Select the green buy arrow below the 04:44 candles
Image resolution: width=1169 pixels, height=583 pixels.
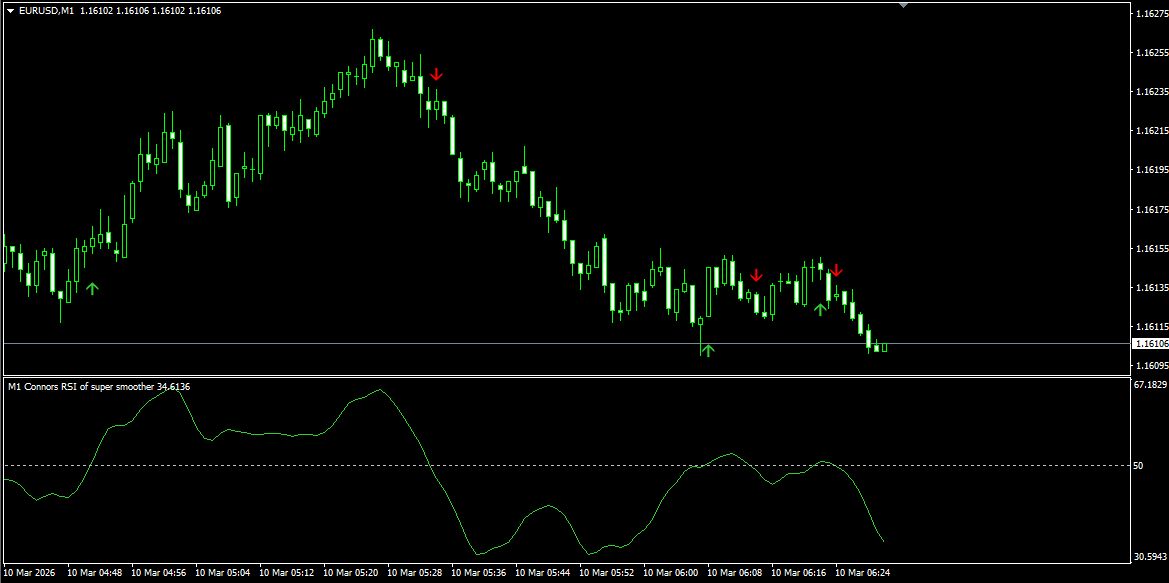[x=92, y=289]
